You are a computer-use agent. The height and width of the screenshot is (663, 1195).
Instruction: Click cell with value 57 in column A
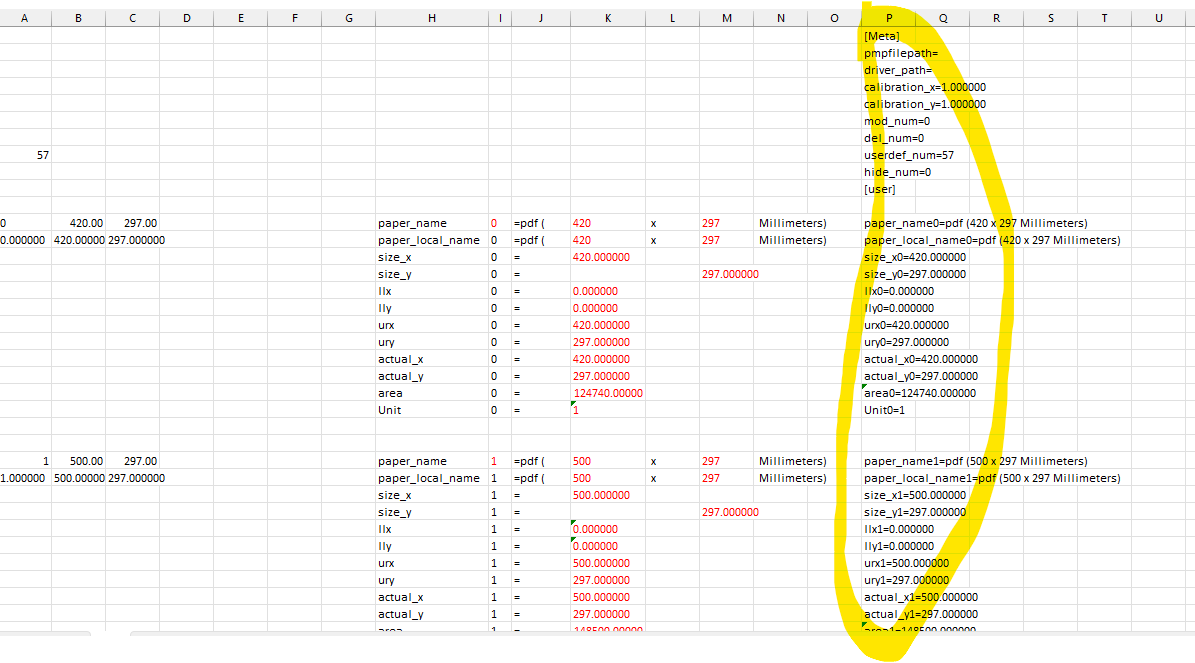[43, 155]
